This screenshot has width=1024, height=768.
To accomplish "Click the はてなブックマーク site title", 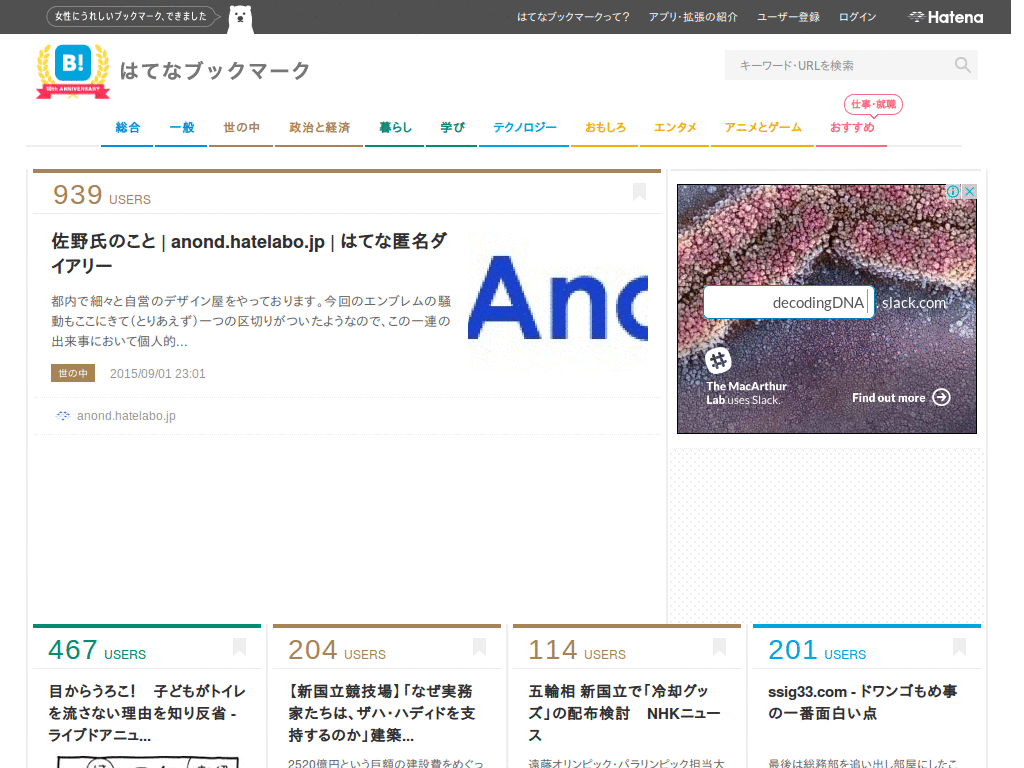I will coord(215,71).
